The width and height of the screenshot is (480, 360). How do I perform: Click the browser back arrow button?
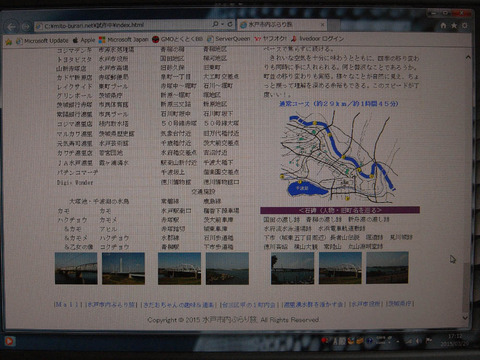pyautogui.click(x=12, y=27)
